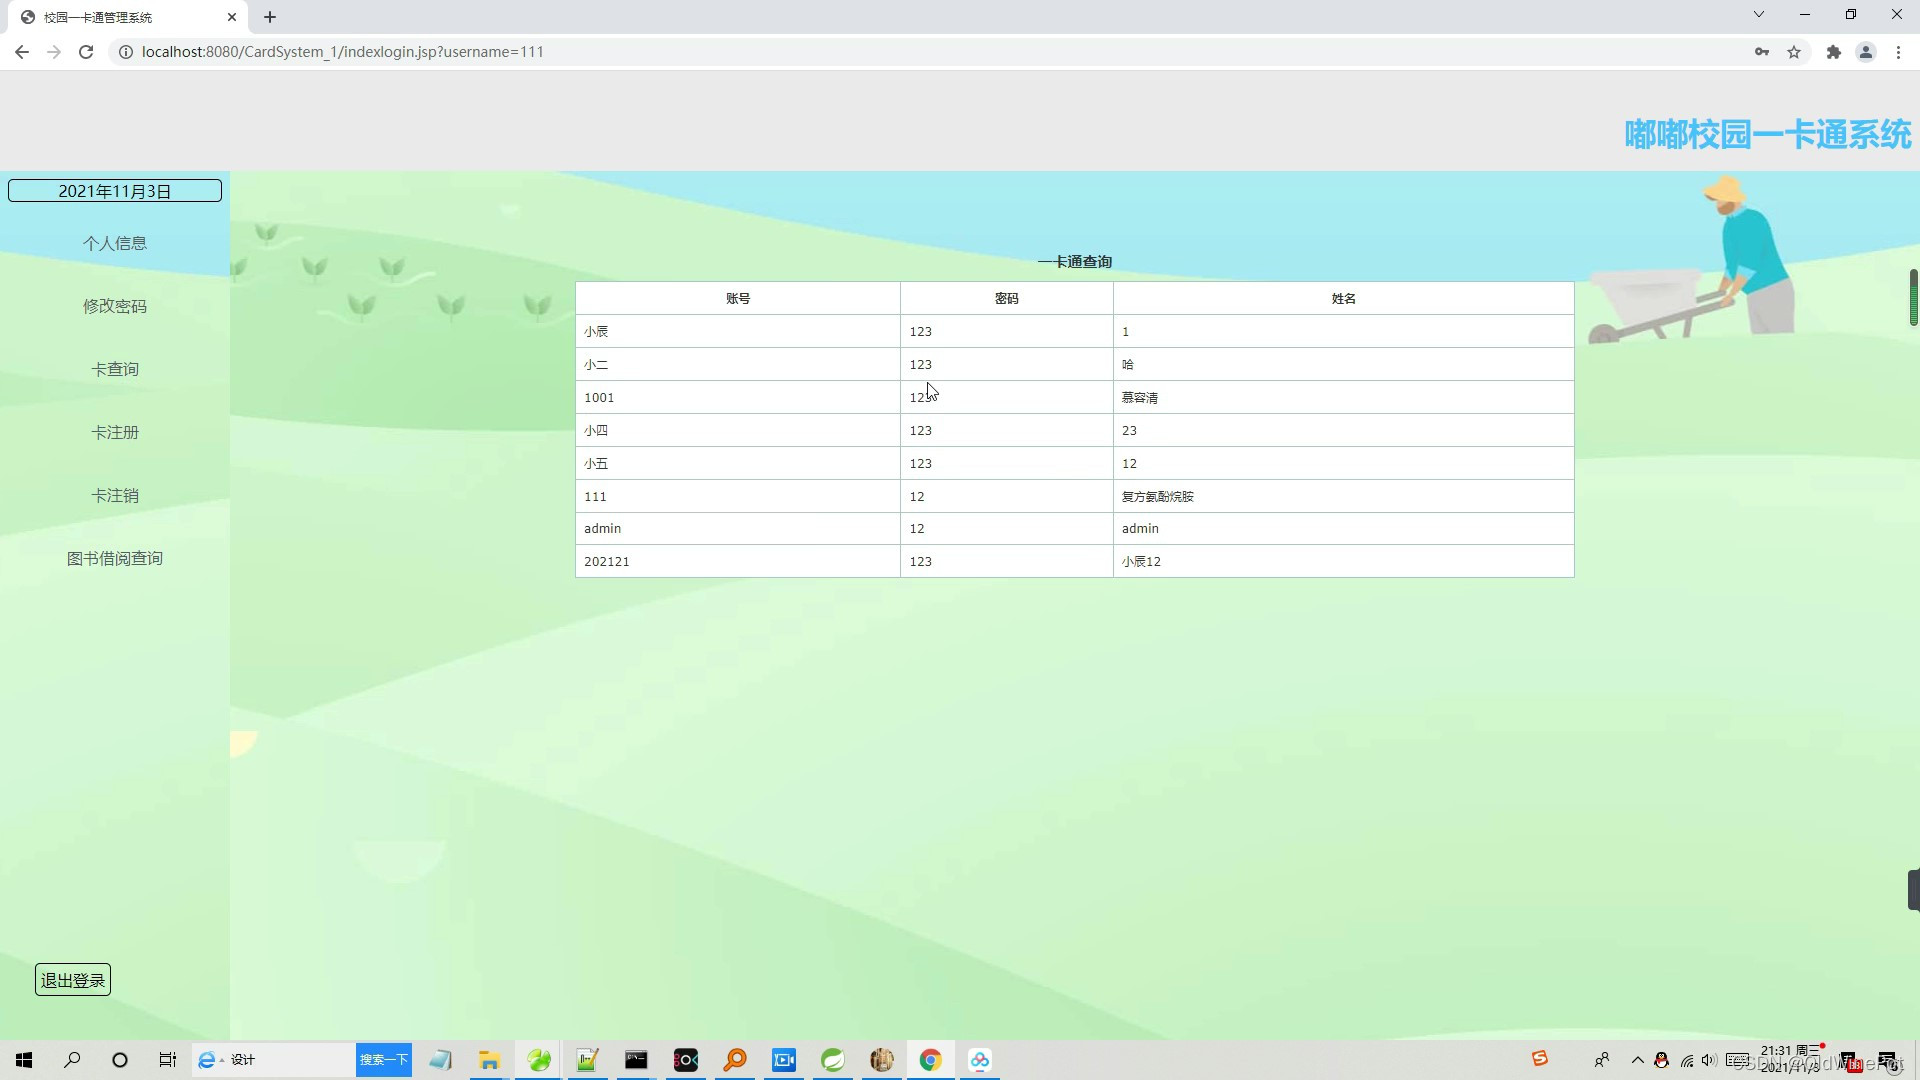Open Chrome's three-dot menu

point(1898,52)
